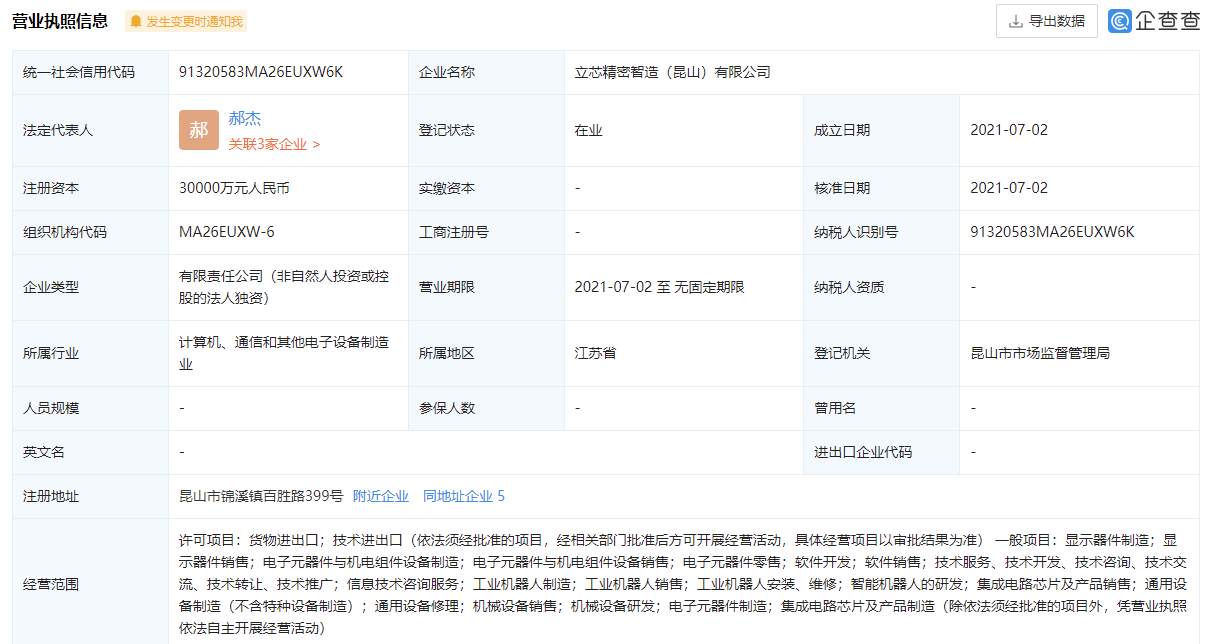Open legal representative 郝杰 profile link
The width and height of the screenshot is (1211, 644).
coord(245,117)
